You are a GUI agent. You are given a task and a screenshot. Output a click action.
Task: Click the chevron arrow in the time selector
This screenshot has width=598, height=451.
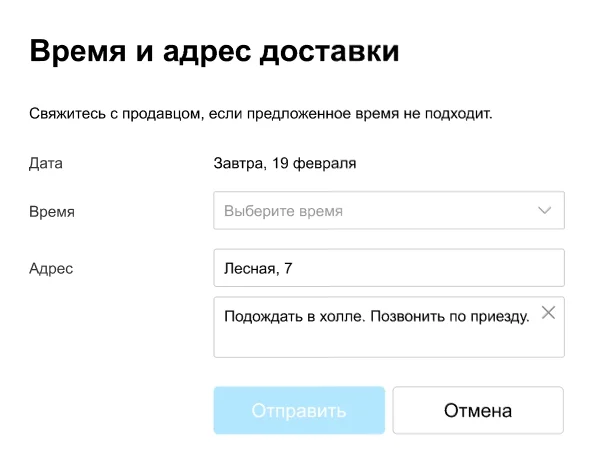tap(544, 210)
